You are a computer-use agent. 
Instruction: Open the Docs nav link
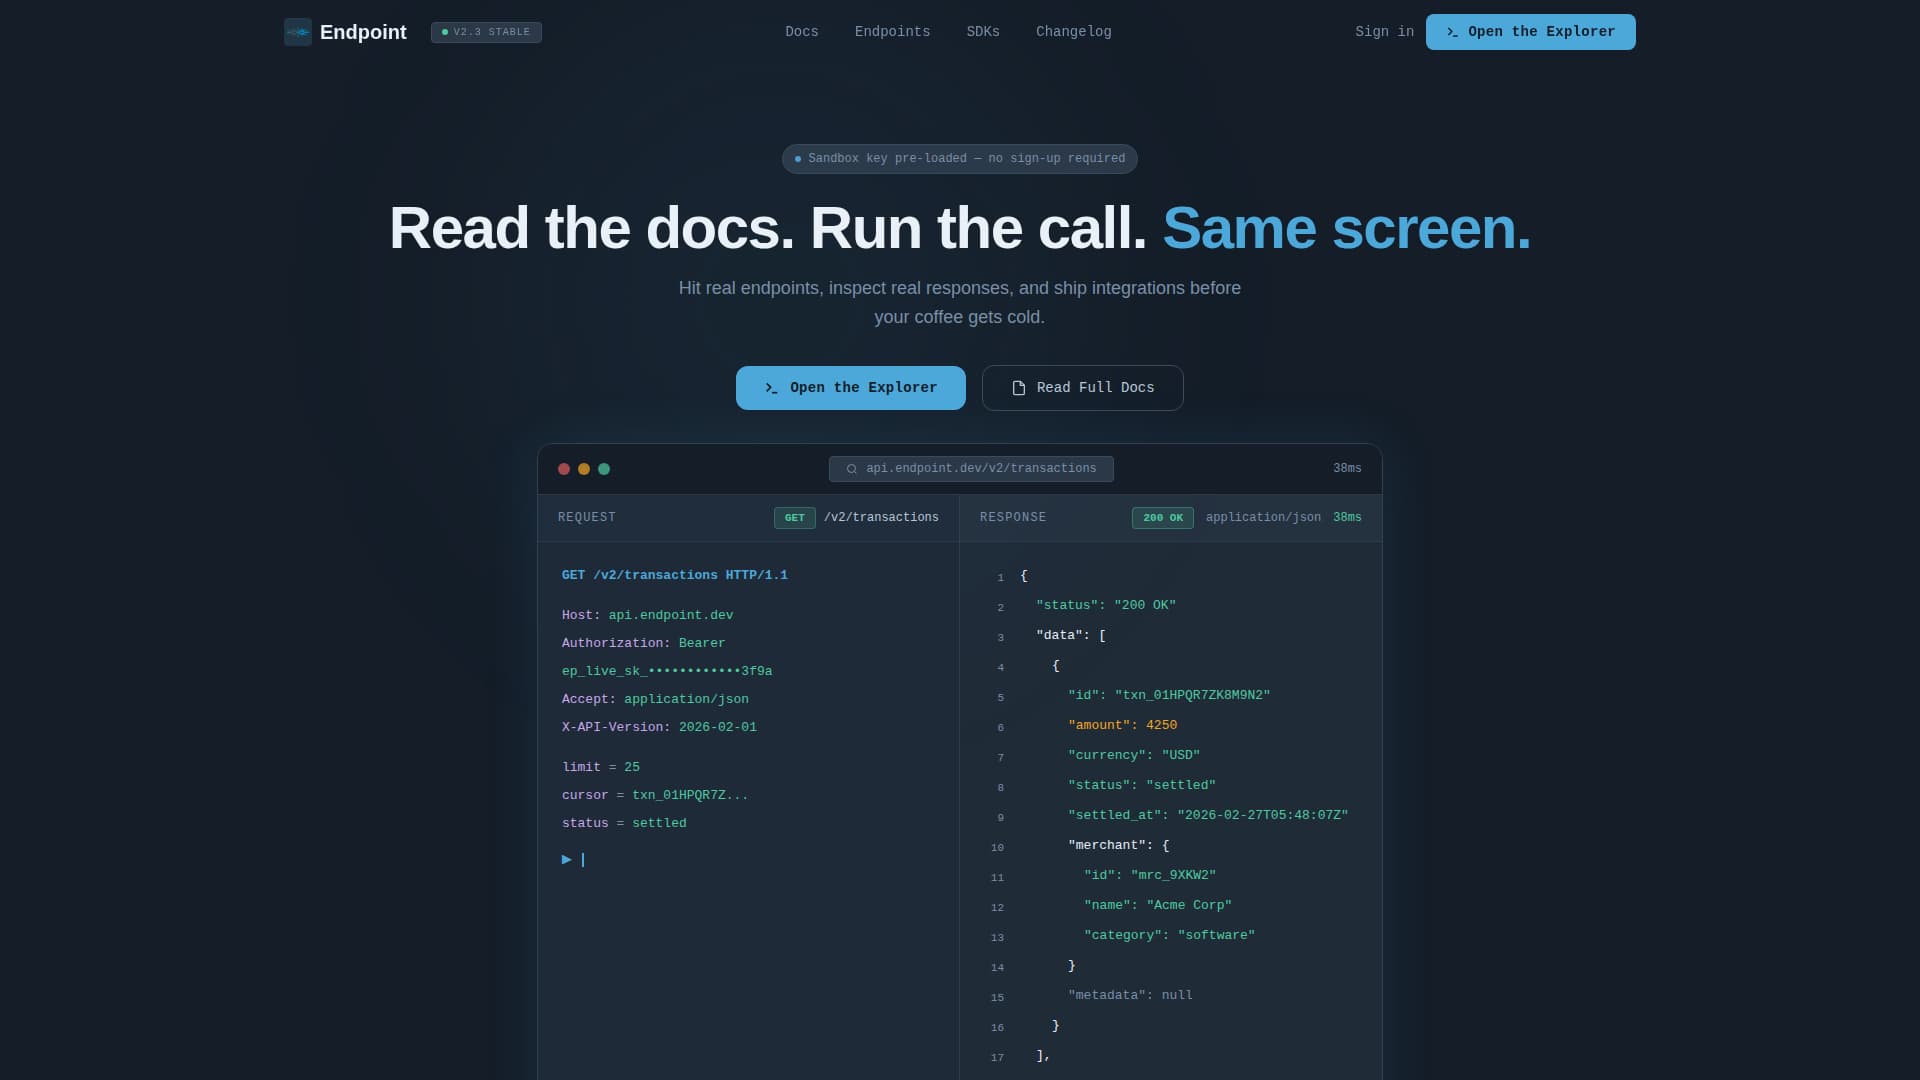point(802,32)
